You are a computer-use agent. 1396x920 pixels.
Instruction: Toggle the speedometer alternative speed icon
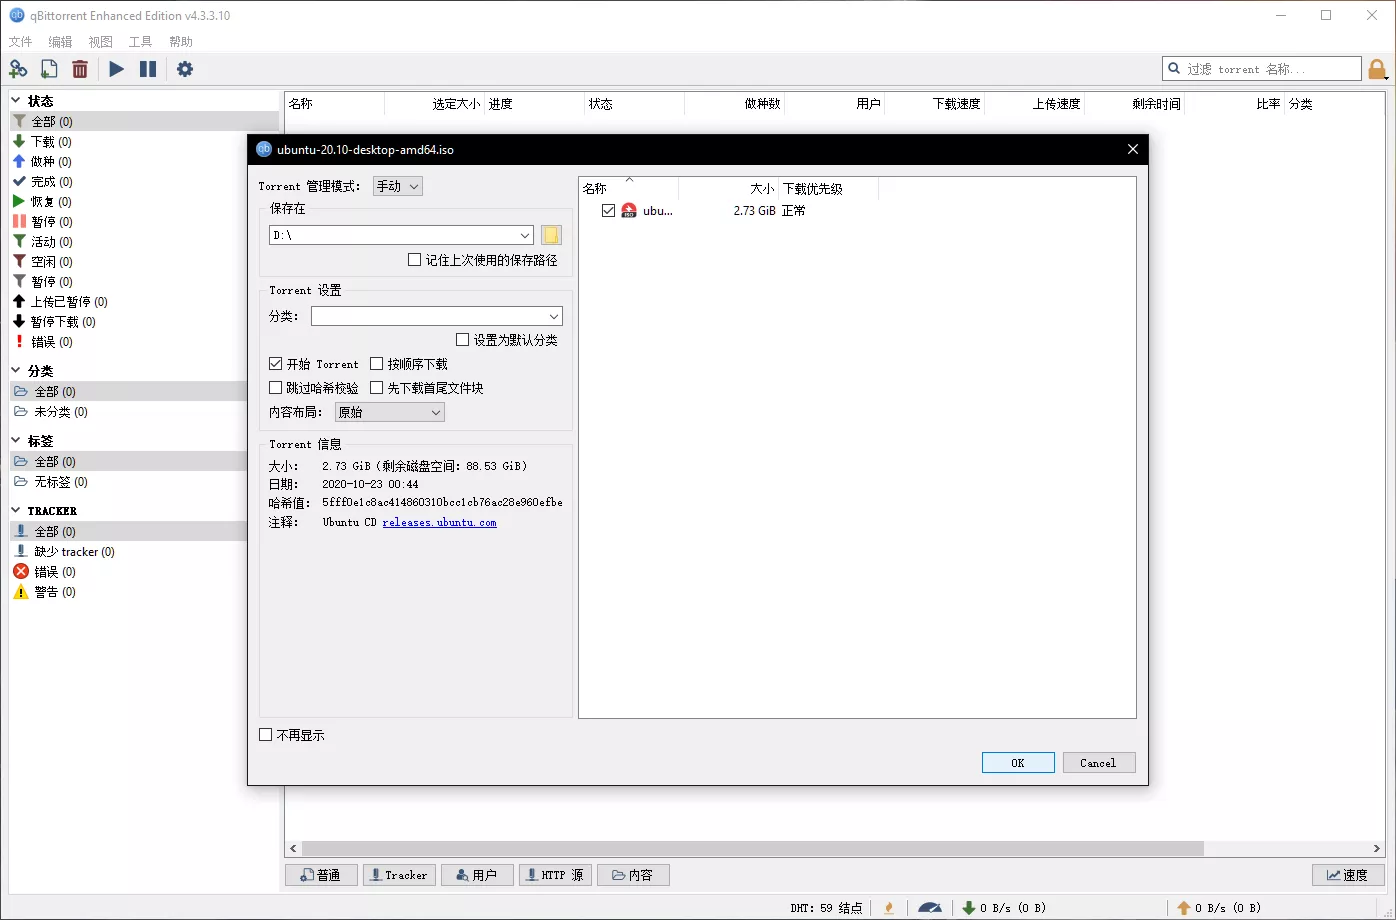[930, 908]
